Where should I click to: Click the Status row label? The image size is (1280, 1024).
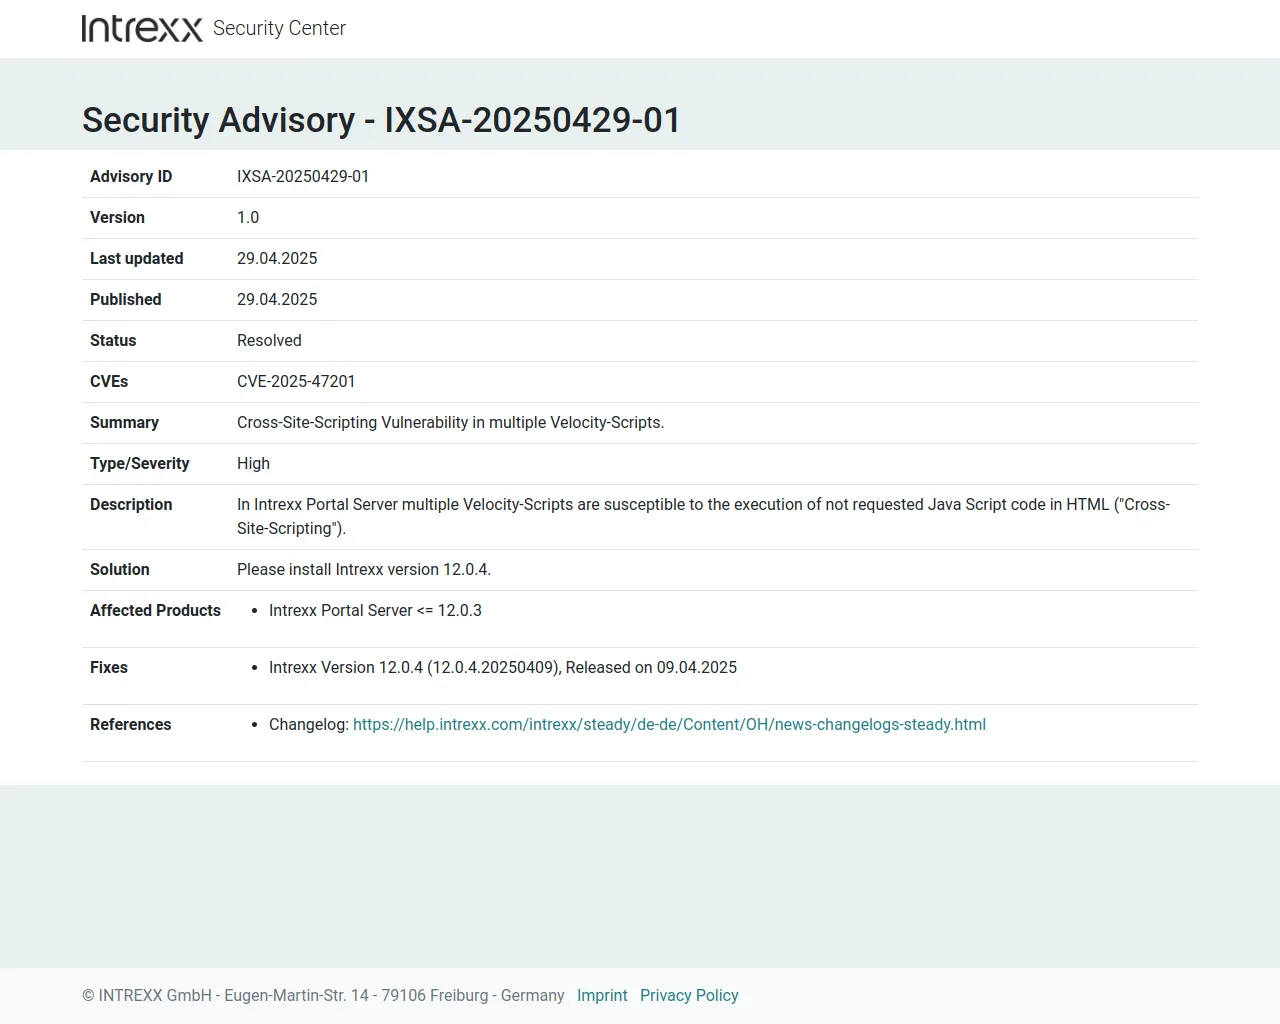pyautogui.click(x=113, y=340)
